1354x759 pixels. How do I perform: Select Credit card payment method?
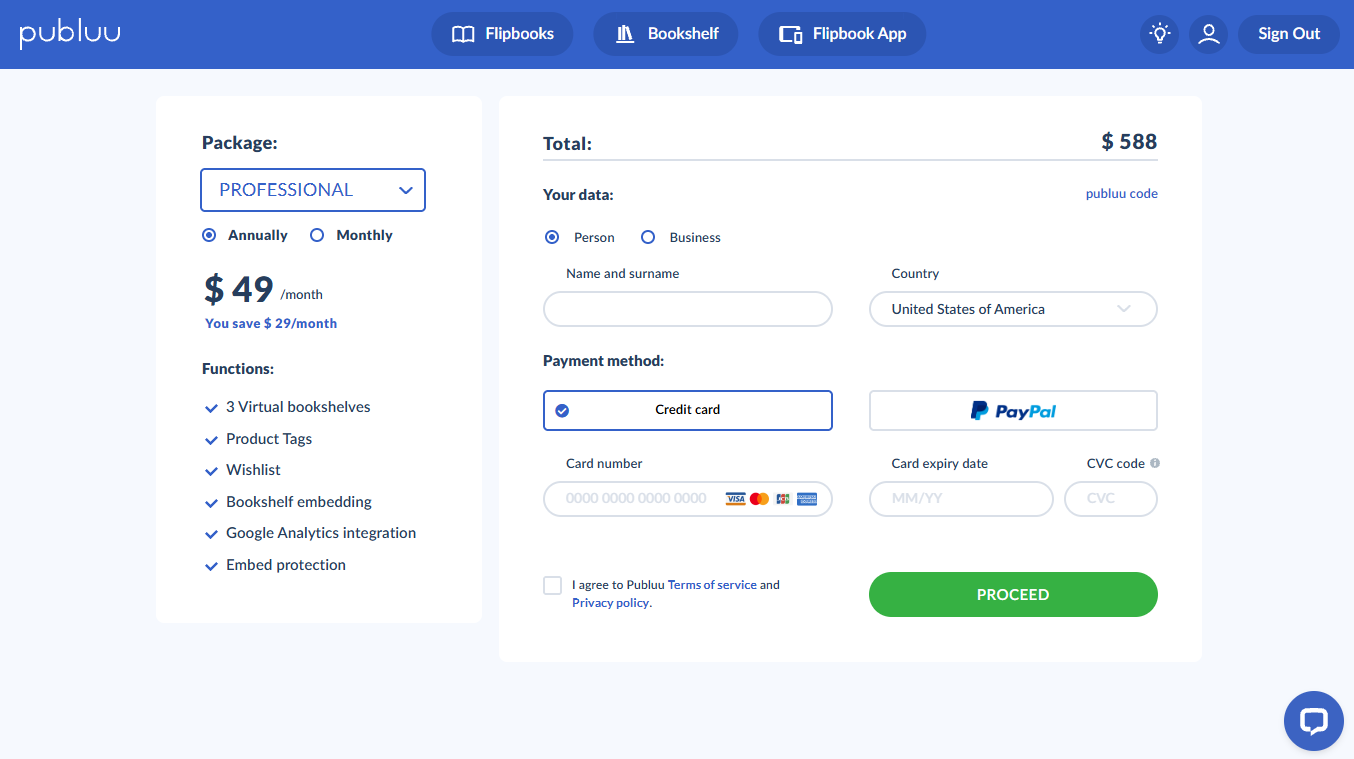point(688,410)
